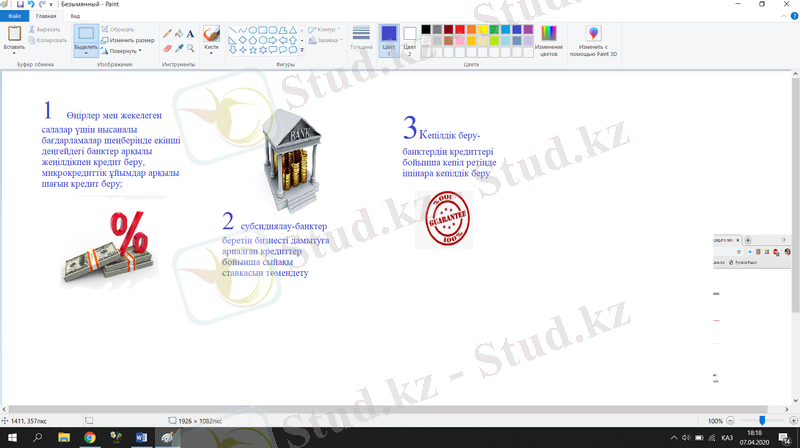Choose the Rectangle shape

263,30
